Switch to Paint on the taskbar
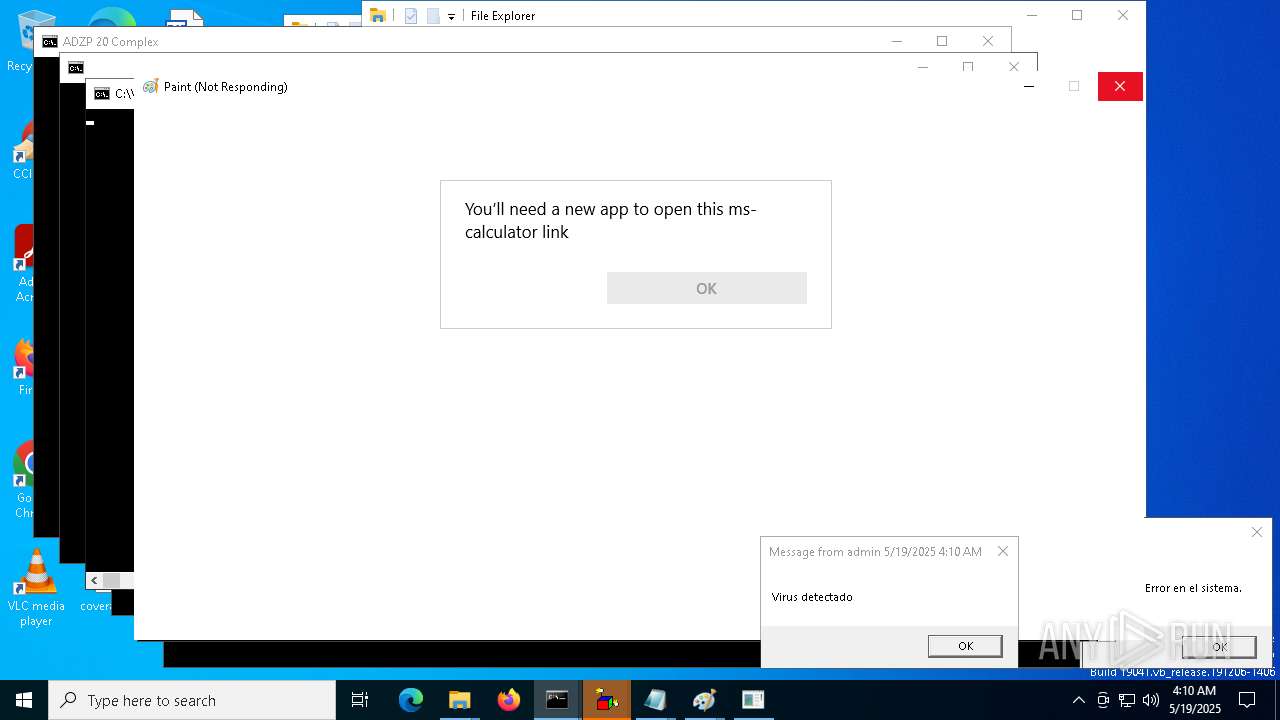 [704, 700]
